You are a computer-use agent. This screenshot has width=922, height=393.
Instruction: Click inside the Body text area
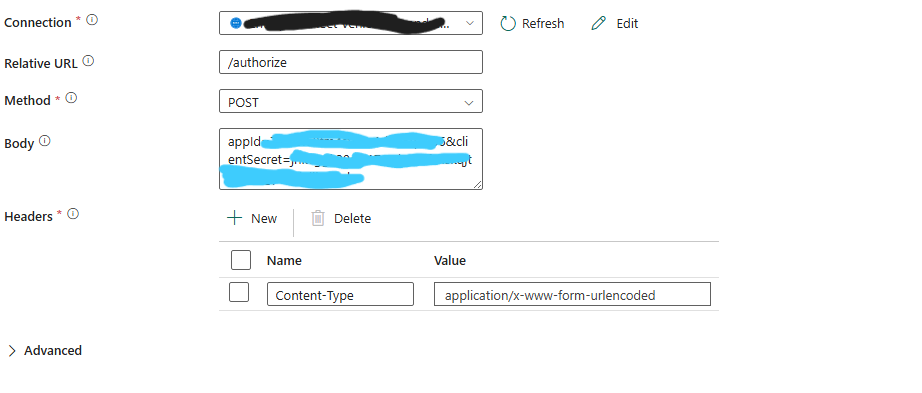(351, 159)
